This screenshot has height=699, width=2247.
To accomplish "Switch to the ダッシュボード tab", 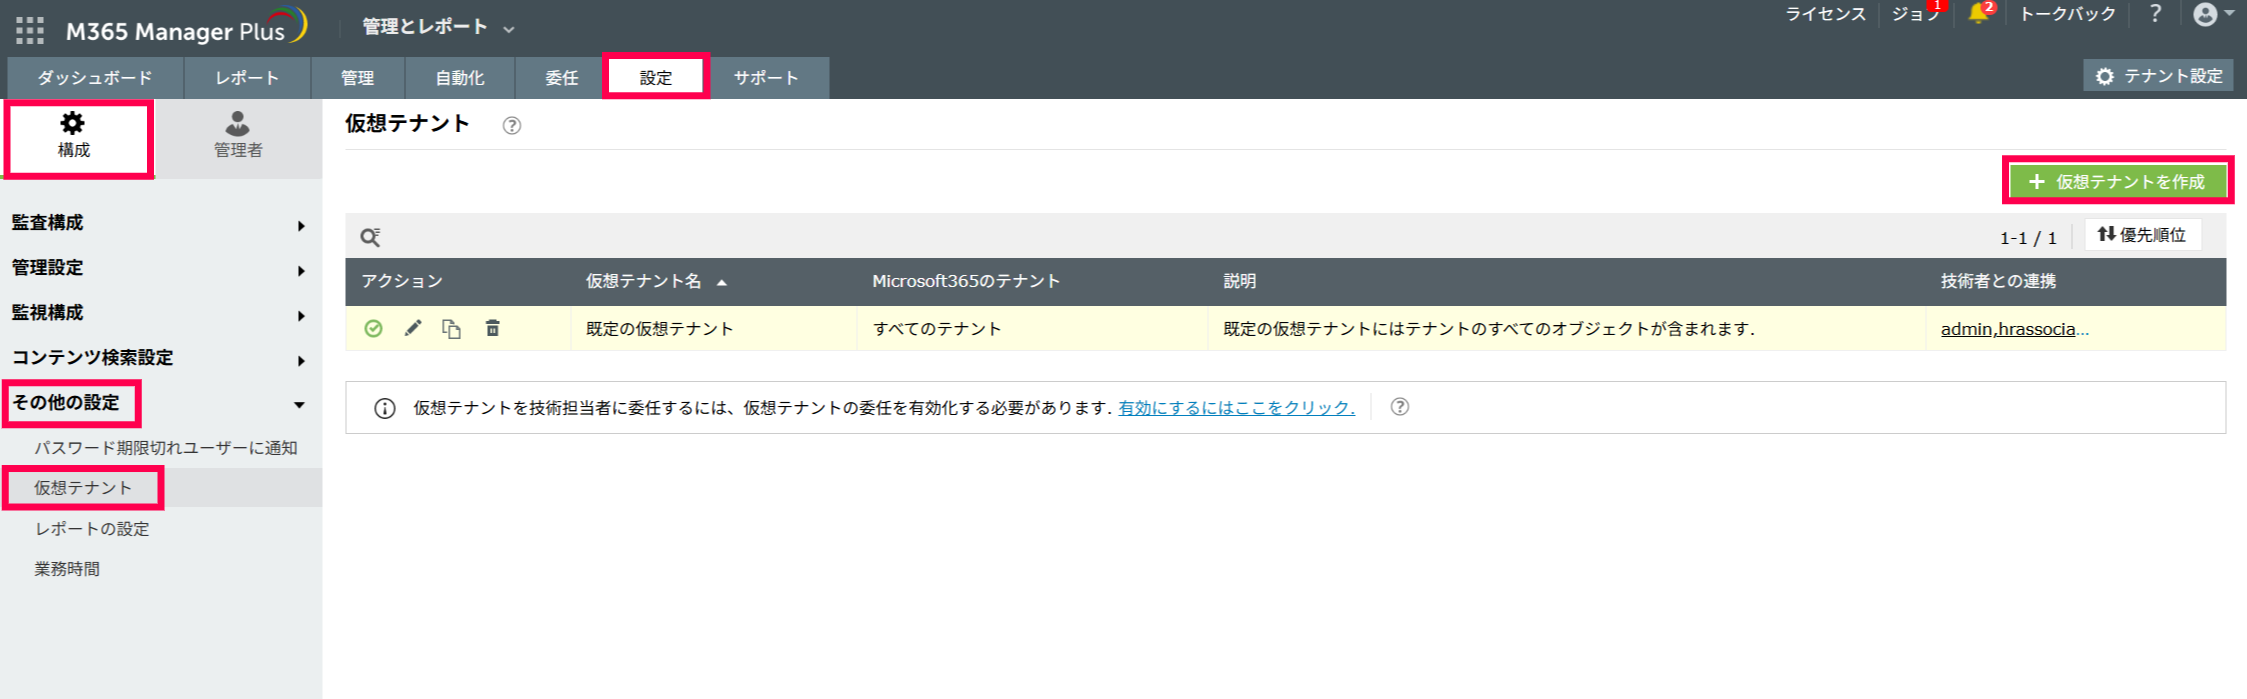I will click(x=95, y=78).
